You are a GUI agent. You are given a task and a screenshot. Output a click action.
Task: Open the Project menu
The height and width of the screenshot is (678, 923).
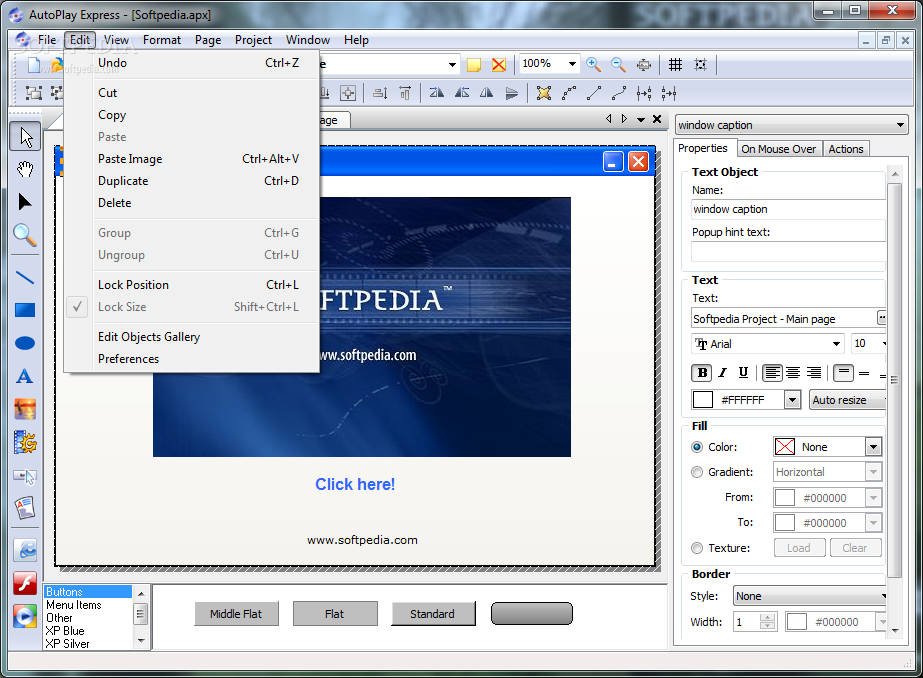253,40
